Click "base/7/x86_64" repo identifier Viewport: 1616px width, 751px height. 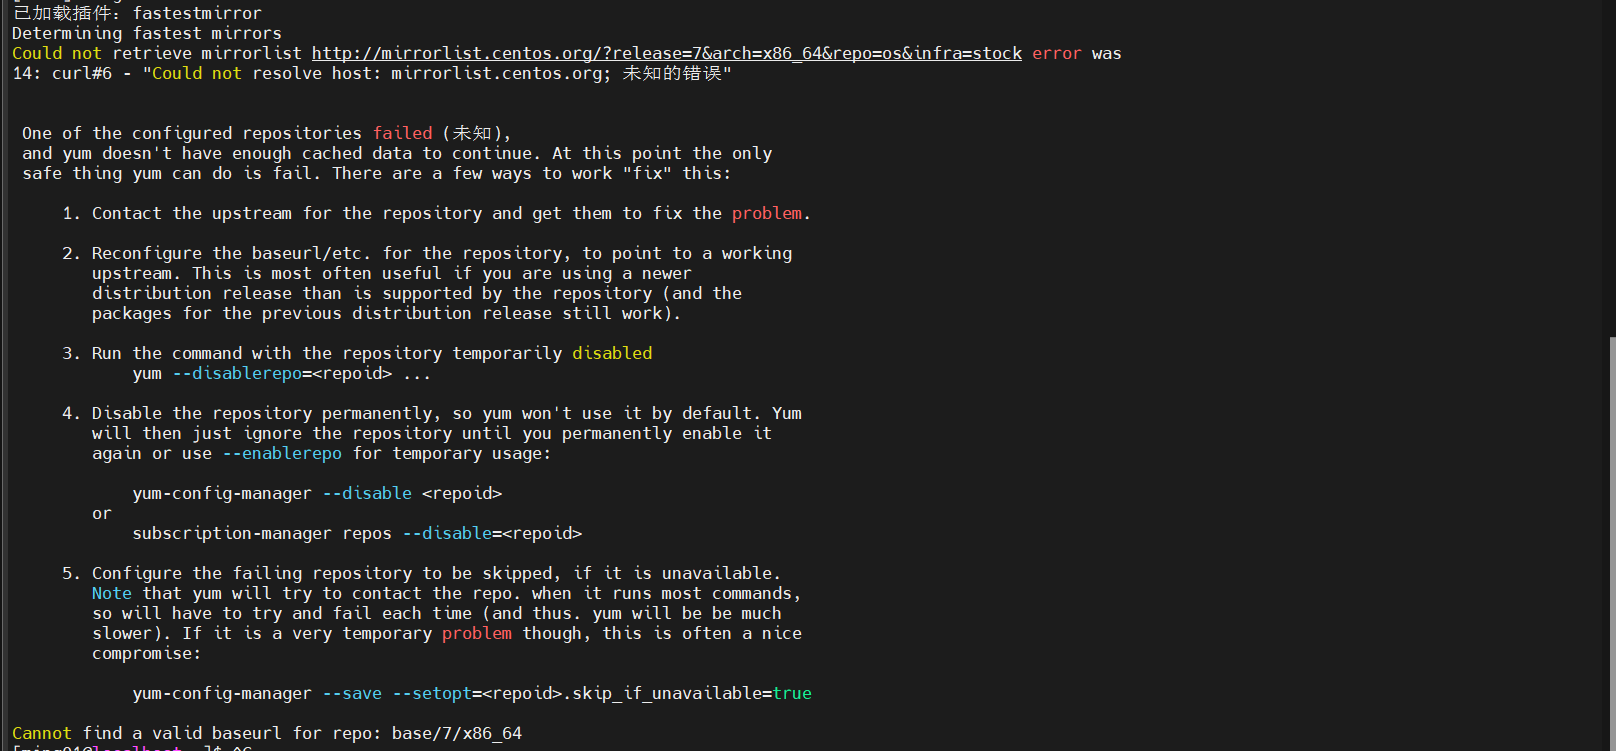coord(457,734)
